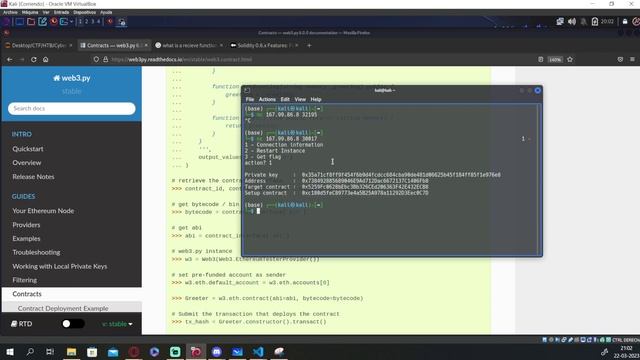
Task: Open File menu in terminal window
Action: click(x=250, y=99)
